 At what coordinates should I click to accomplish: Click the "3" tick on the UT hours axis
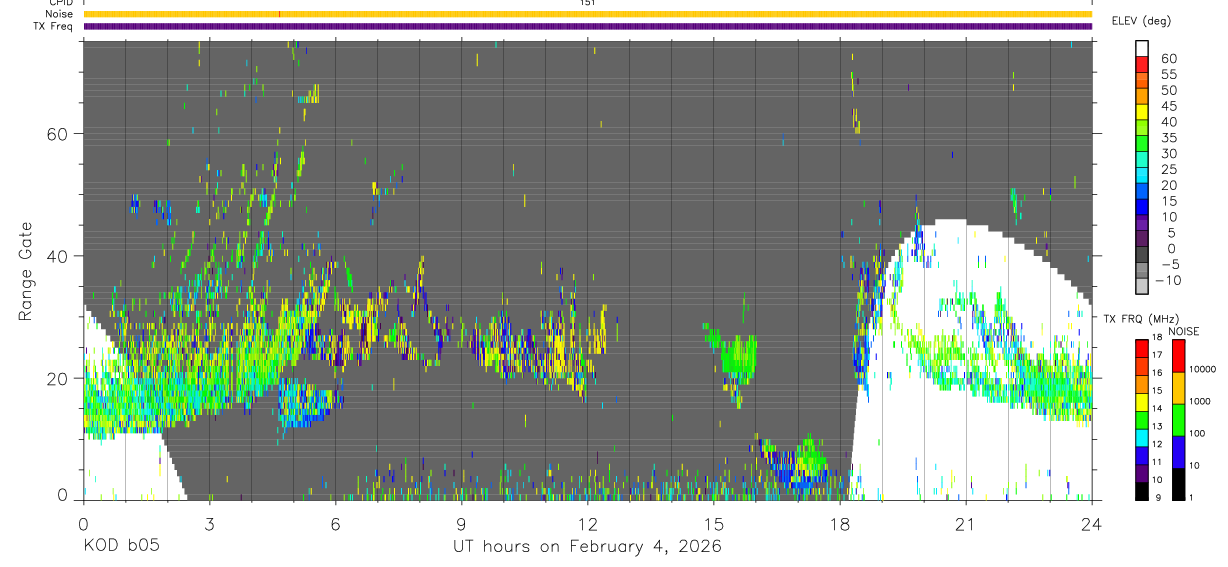(209, 523)
